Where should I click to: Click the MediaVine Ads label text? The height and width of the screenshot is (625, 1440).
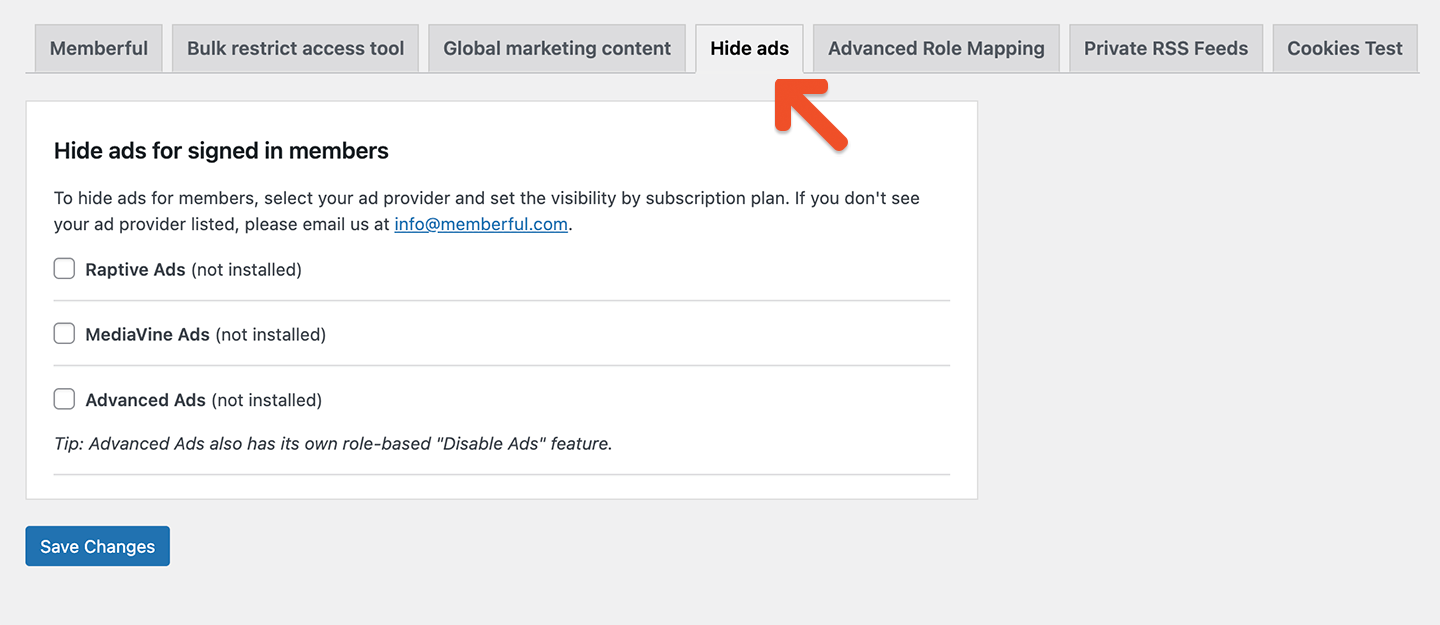pyautogui.click(x=145, y=334)
